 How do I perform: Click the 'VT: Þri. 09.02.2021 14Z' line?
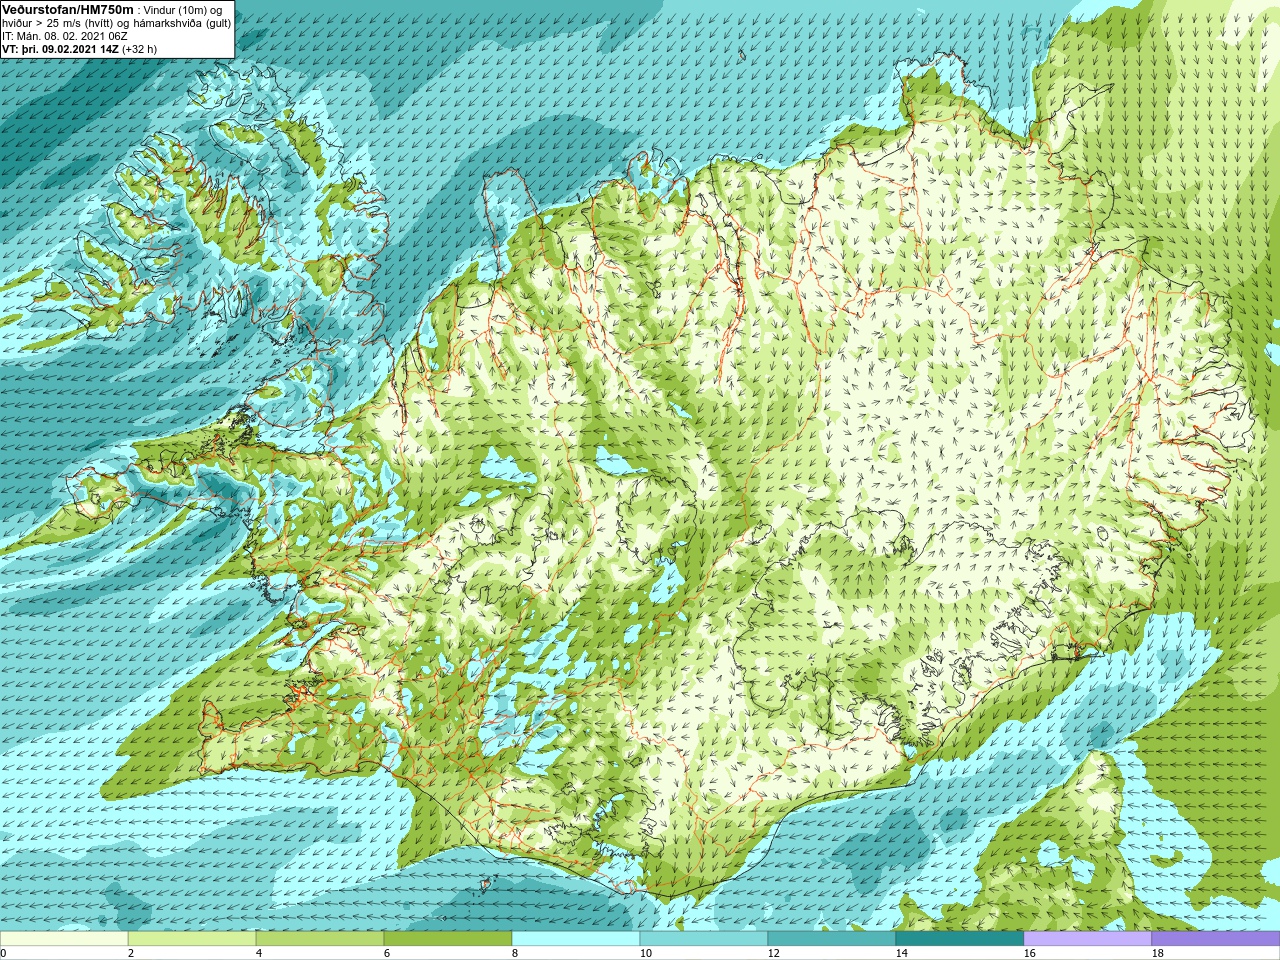click(x=60, y=49)
